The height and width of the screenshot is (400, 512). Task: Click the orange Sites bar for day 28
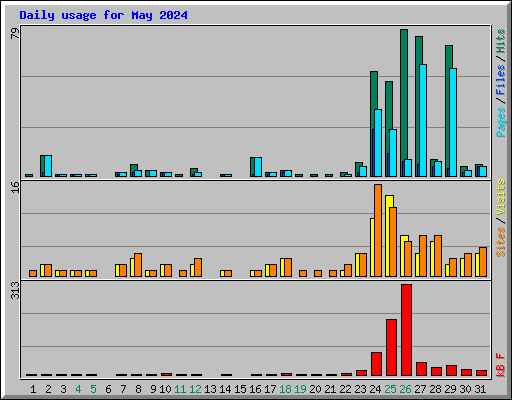point(438,256)
